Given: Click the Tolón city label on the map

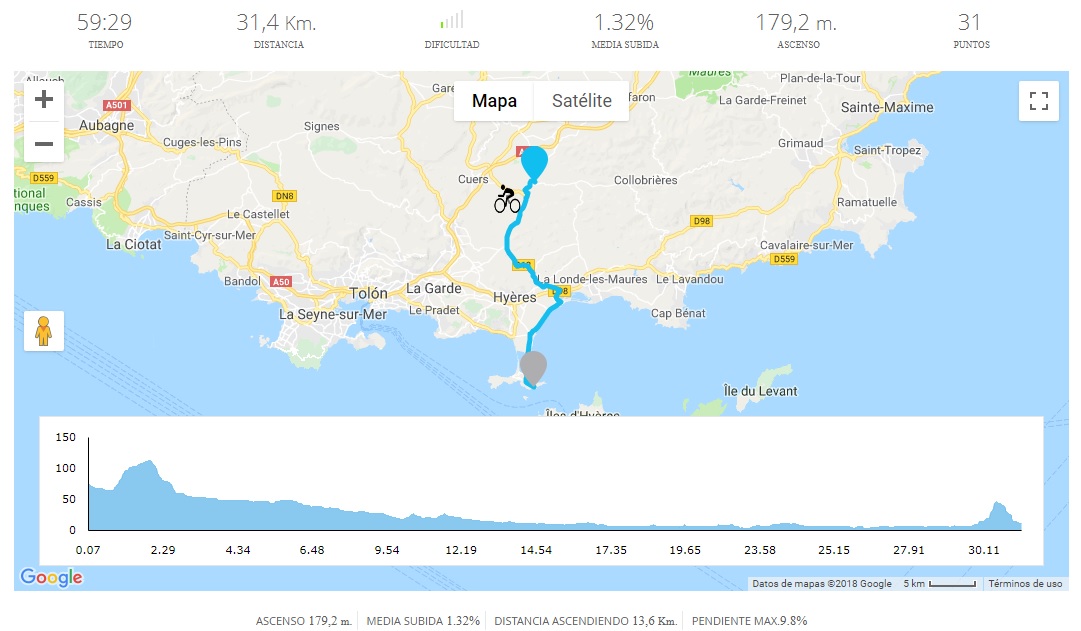Looking at the screenshot, I should click(368, 294).
